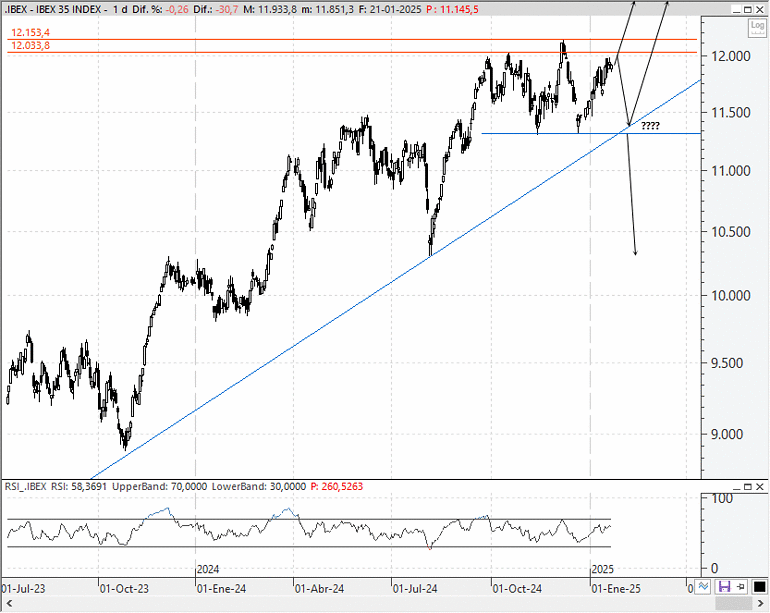Select the 12.153,4 resistance level label
This screenshot has width=770, height=613.
tap(30, 33)
